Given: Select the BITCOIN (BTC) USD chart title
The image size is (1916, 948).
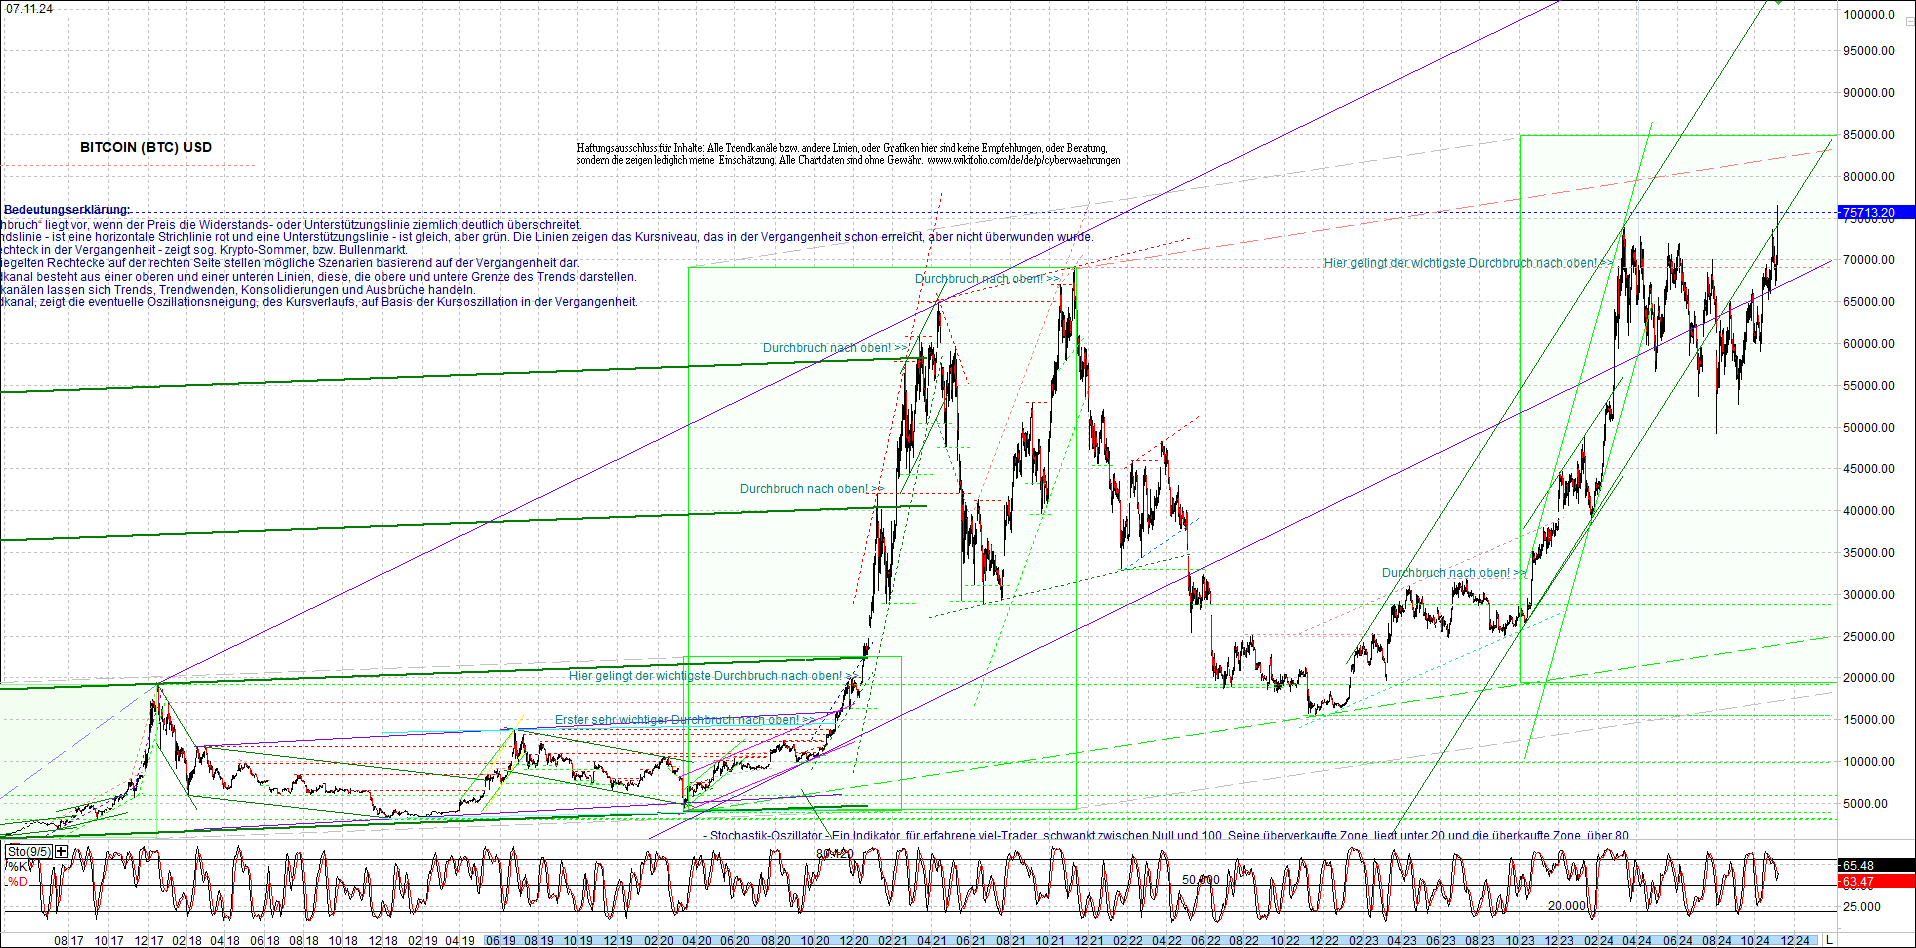Looking at the screenshot, I should click(145, 147).
